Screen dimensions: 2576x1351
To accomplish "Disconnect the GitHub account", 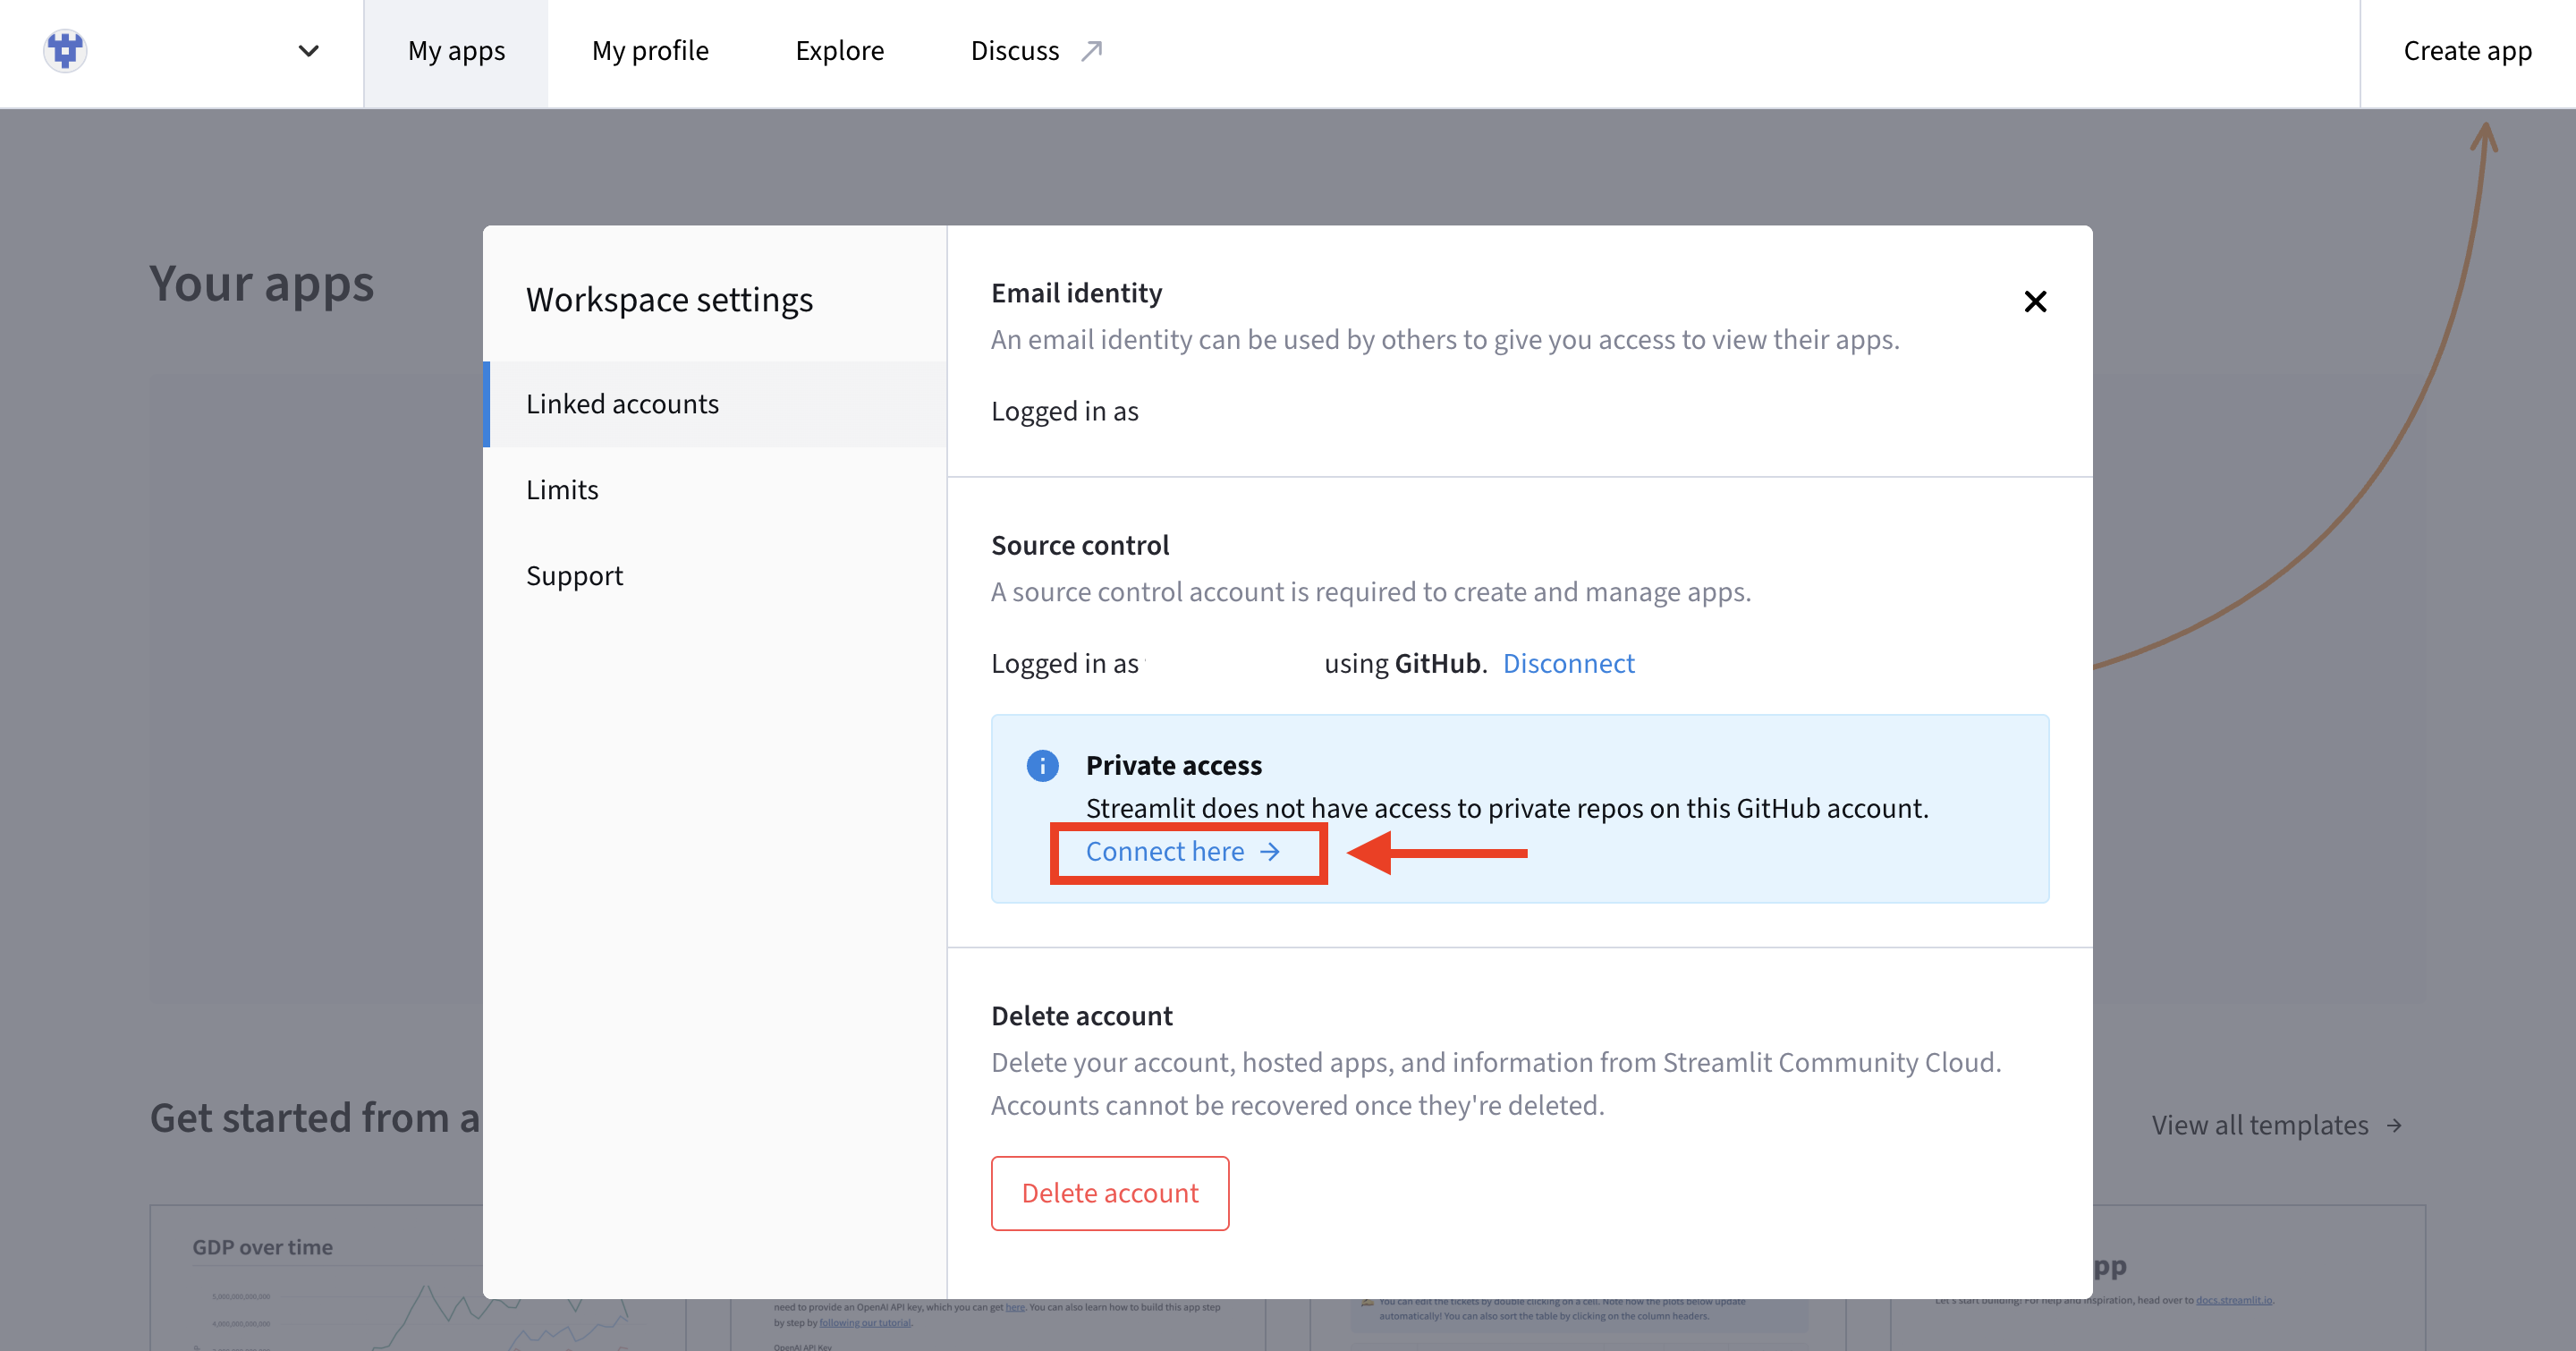I will (1568, 664).
